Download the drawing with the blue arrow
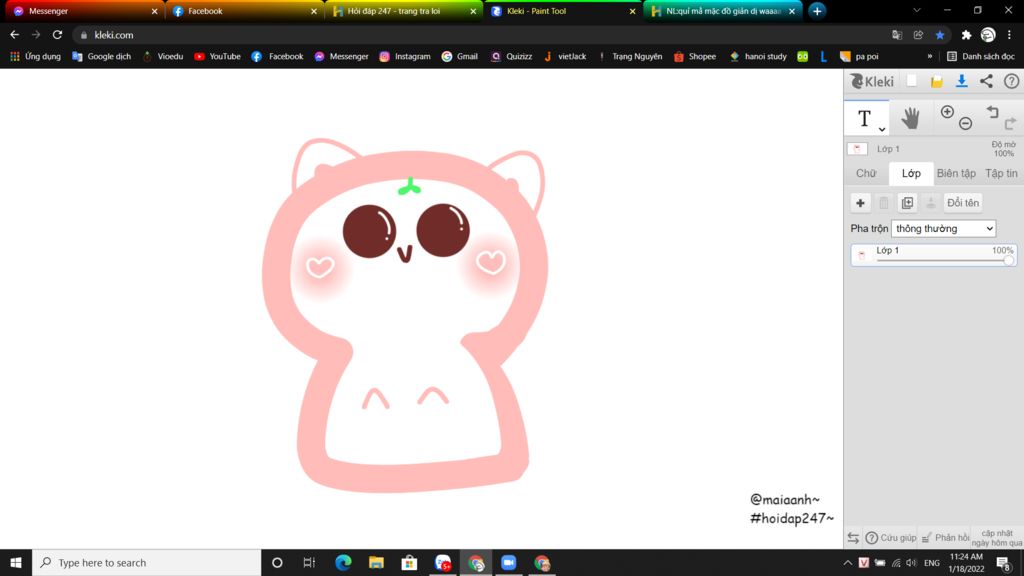 [x=961, y=81]
